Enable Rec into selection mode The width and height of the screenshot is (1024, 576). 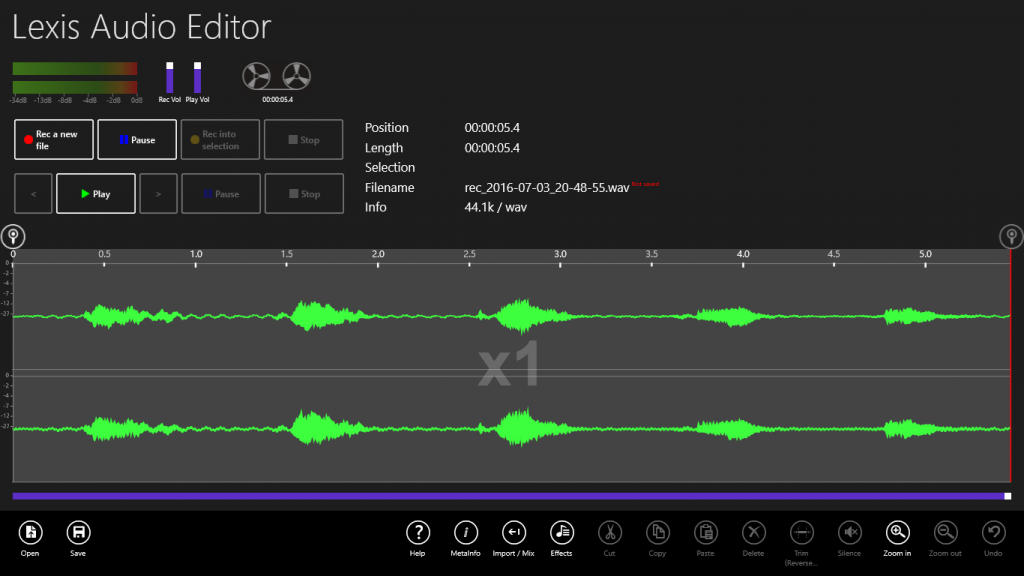pos(219,139)
